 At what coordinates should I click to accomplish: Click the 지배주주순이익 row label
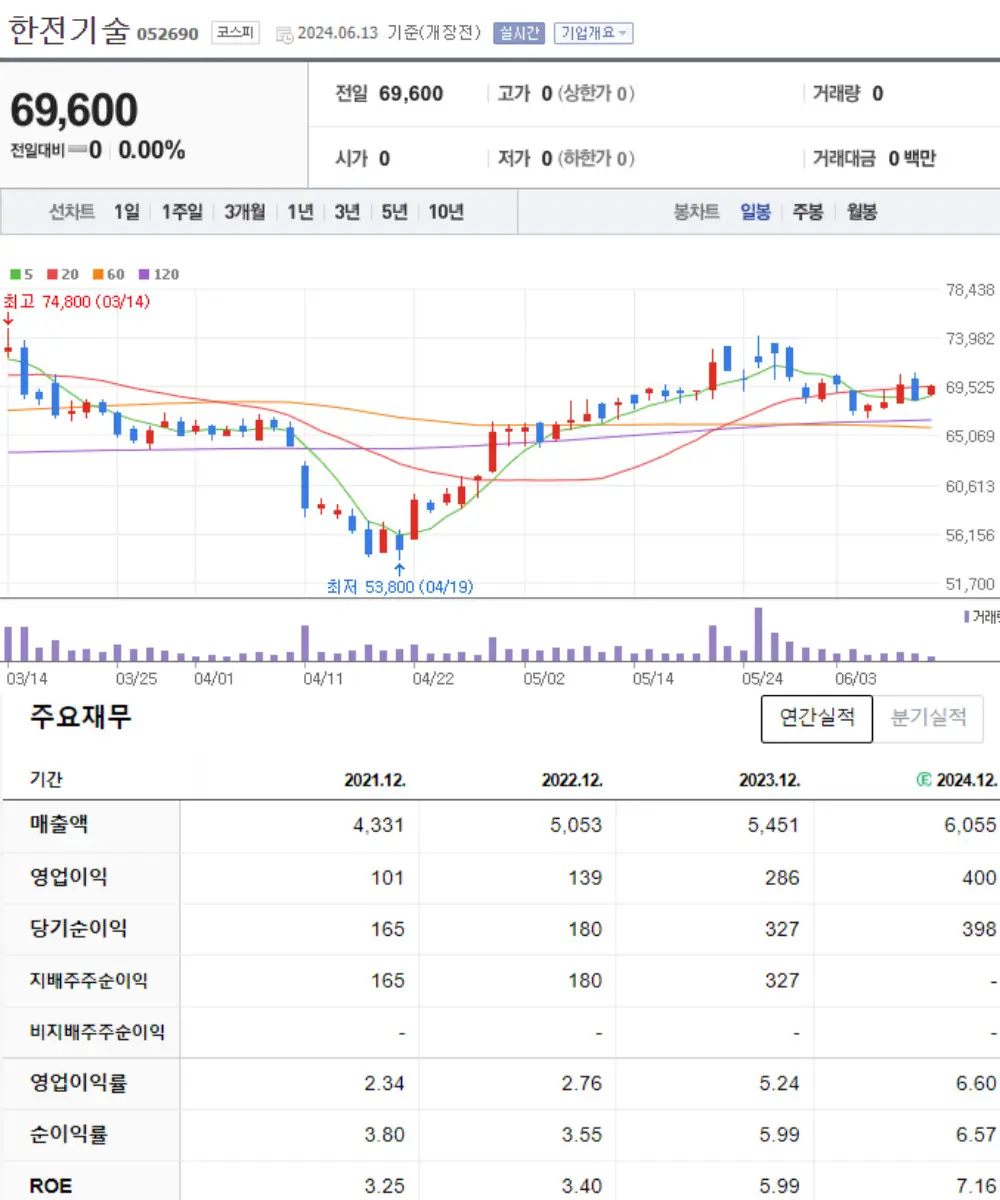click(89, 981)
